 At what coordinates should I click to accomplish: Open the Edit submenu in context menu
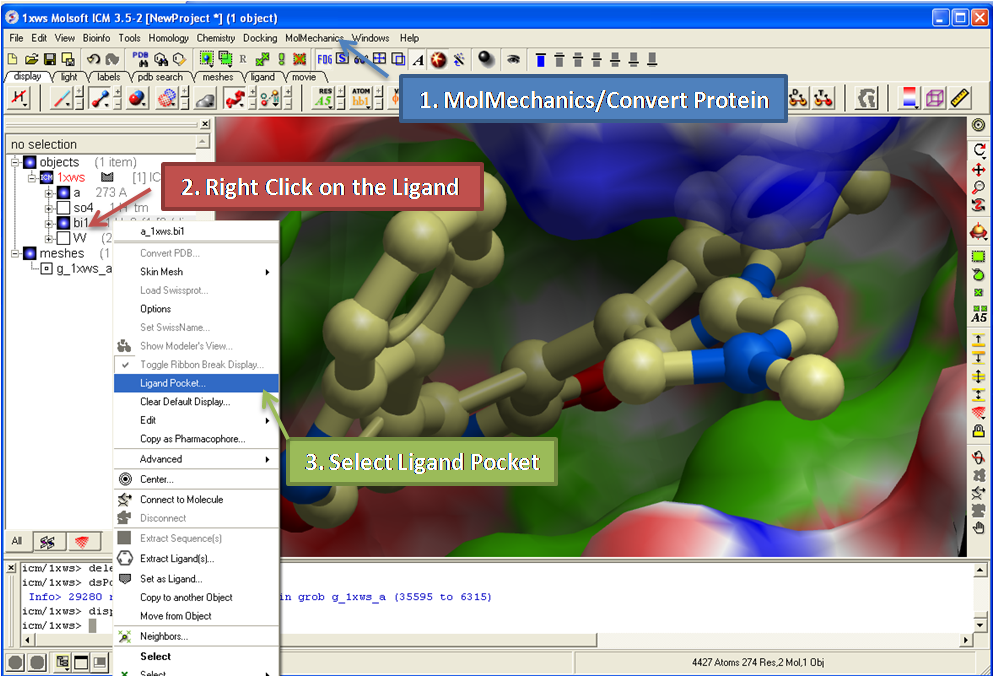click(x=197, y=420)
